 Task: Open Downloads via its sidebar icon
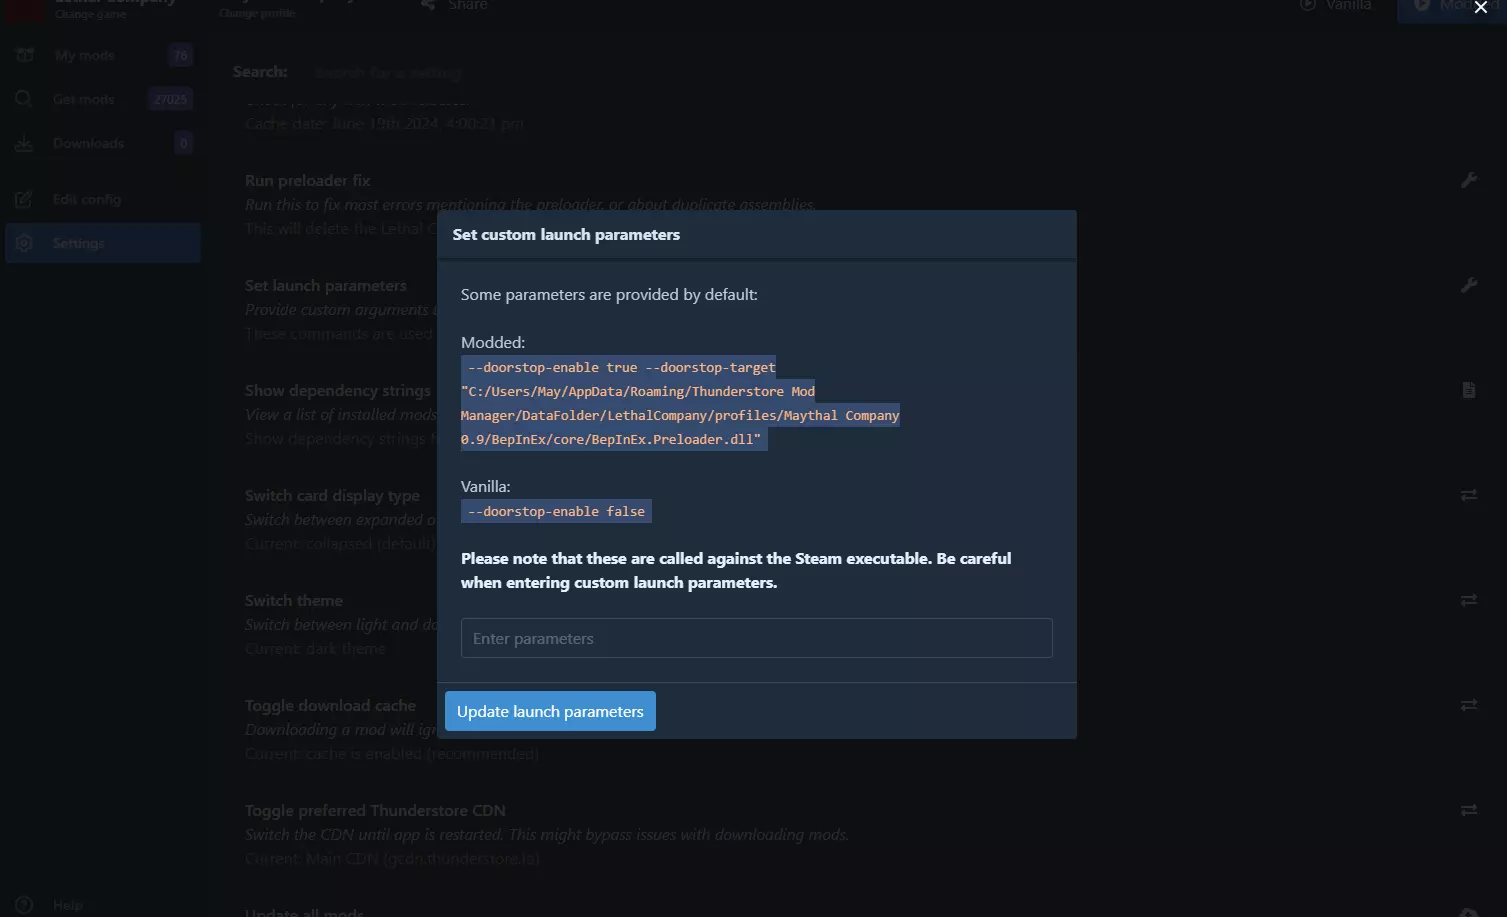pos(24,143)
